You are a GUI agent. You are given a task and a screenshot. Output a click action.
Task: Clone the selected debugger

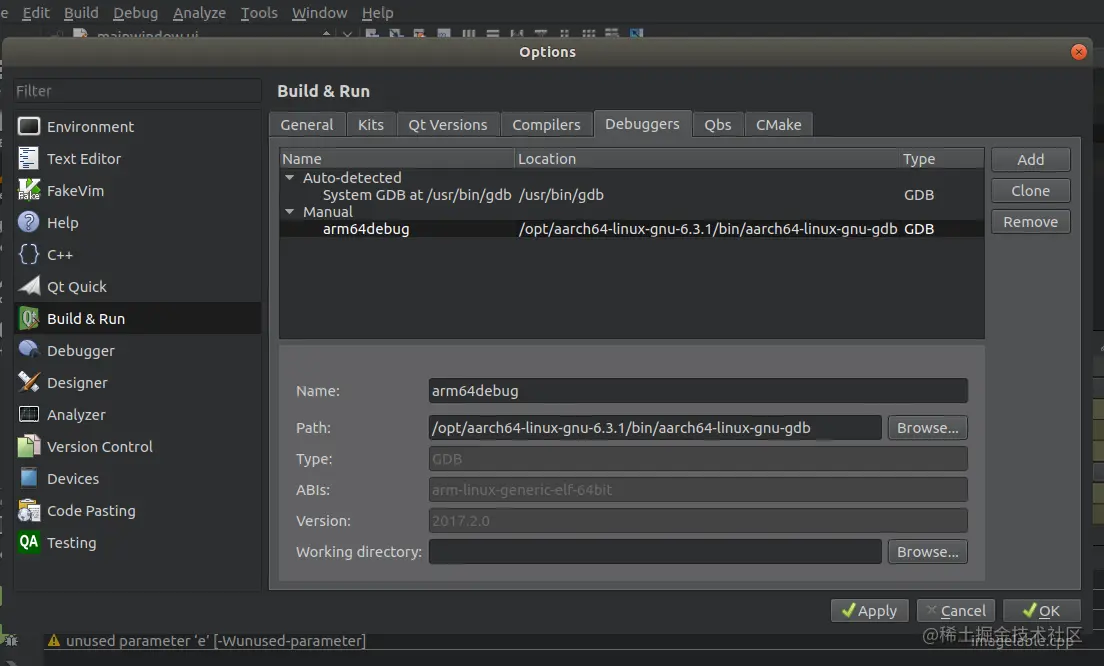coord(1031,191)
